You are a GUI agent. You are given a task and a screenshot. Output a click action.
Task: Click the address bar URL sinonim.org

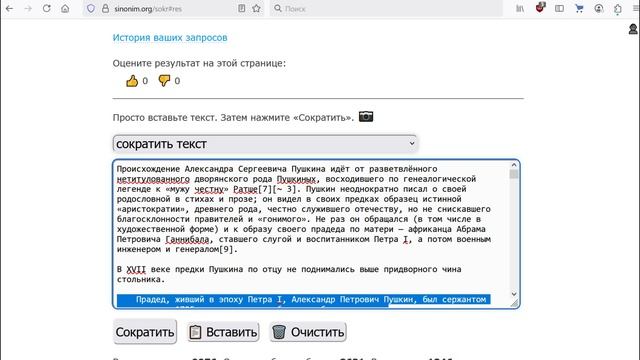[148, 9]
